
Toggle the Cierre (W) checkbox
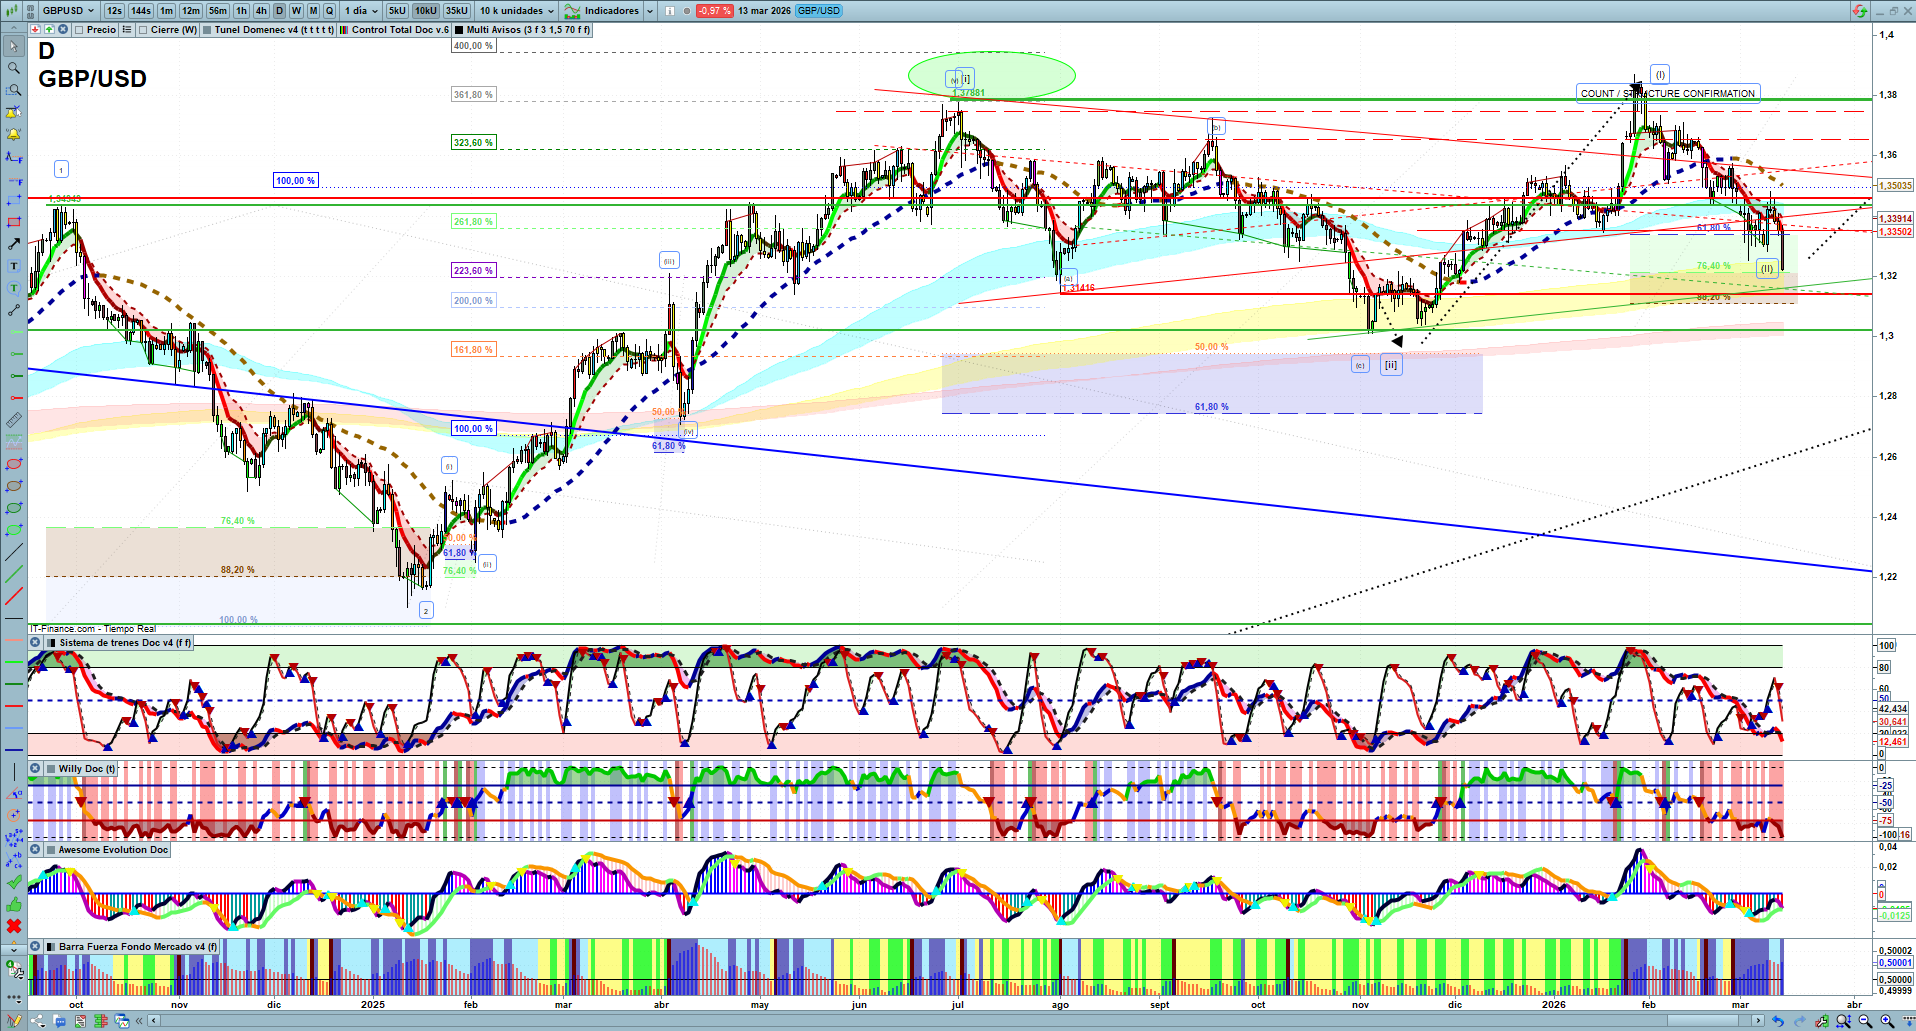pyautogui.click(x=144, y=30)
